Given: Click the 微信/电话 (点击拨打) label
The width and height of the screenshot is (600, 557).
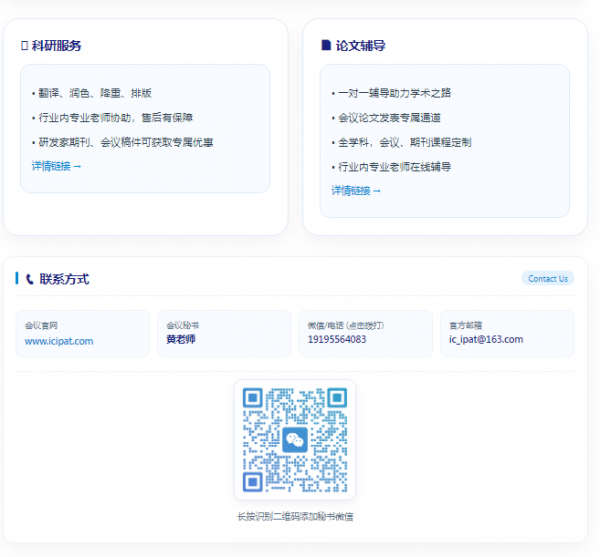Looking at the screenshot, I should pos(346,326).
